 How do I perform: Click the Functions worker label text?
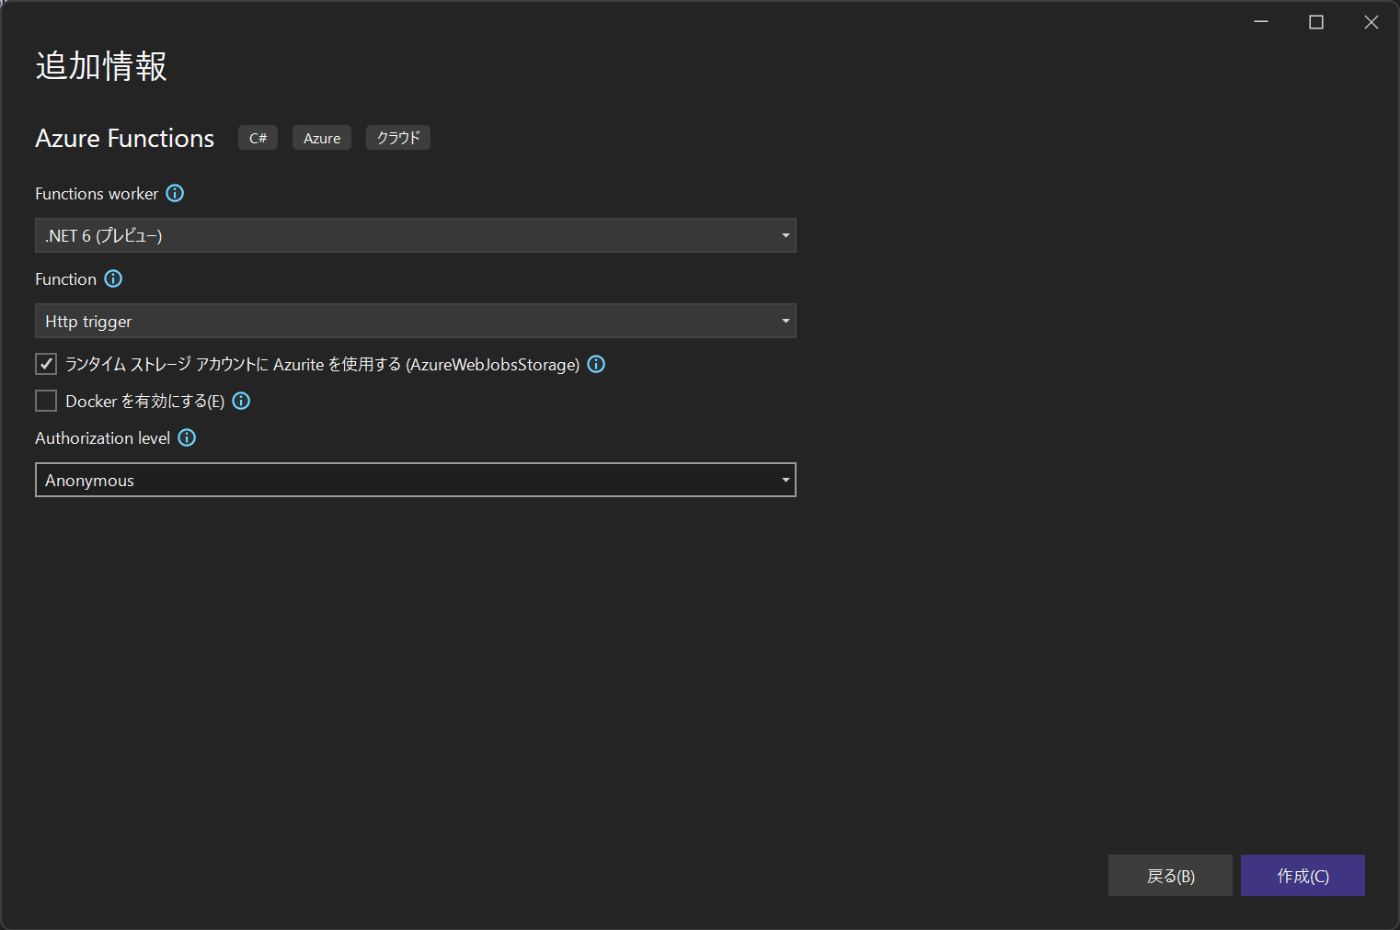click(97, 193)
